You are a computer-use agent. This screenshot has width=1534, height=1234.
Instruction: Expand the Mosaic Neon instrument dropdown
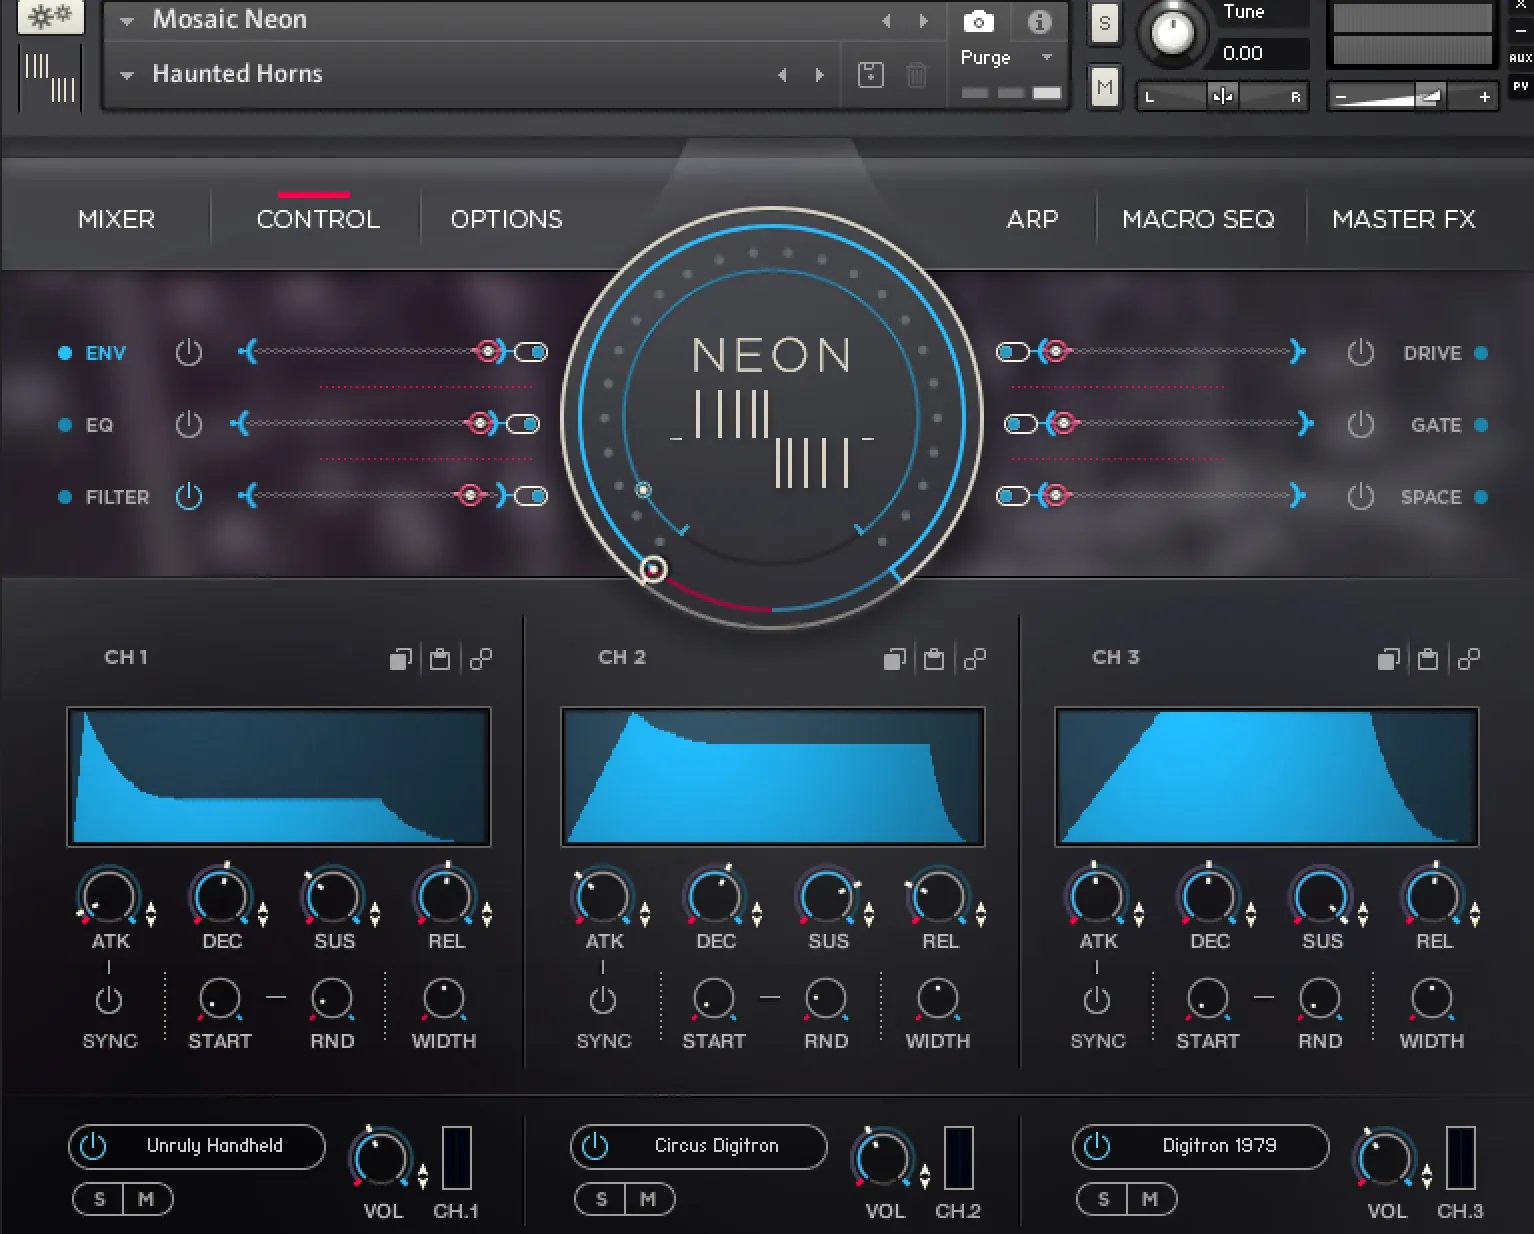[x=127, y=21]
